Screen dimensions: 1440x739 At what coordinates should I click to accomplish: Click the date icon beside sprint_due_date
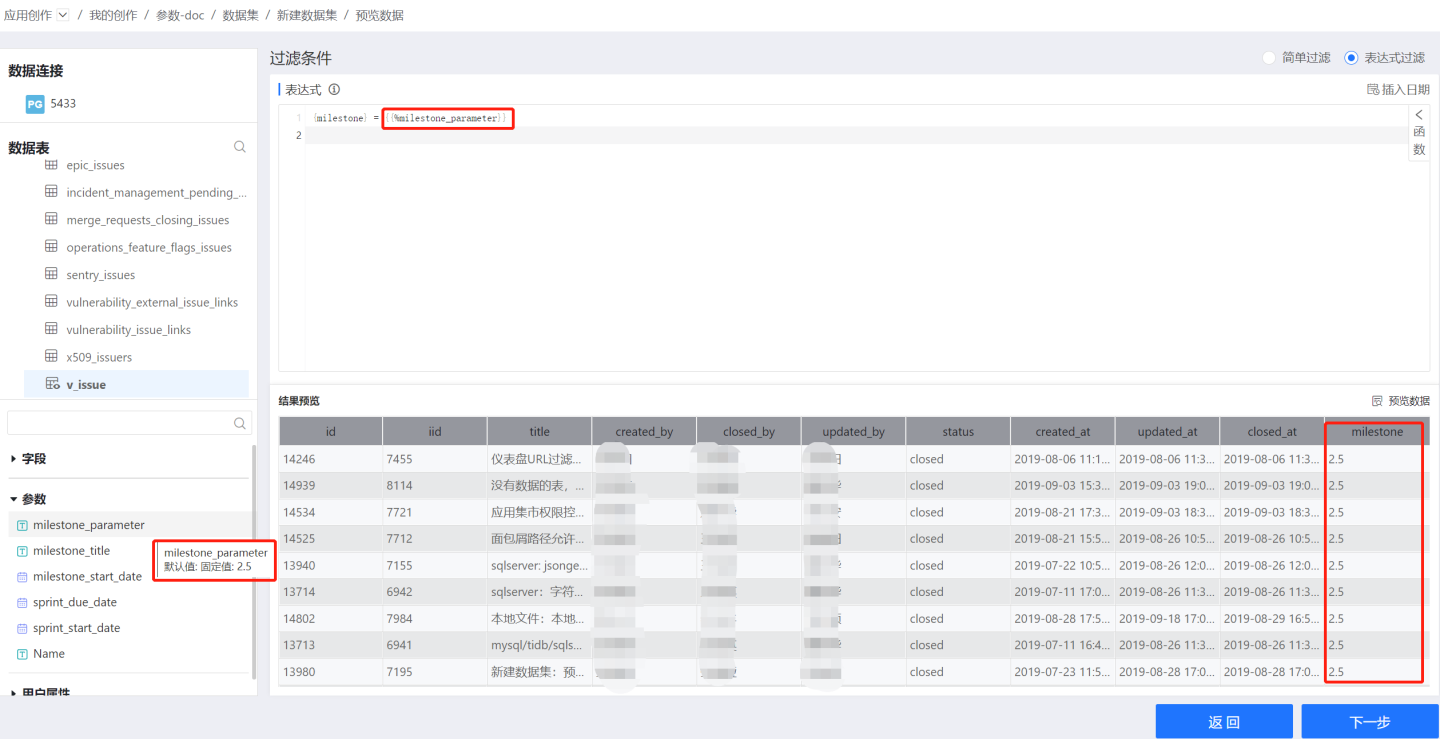click(x=23, y=602)
